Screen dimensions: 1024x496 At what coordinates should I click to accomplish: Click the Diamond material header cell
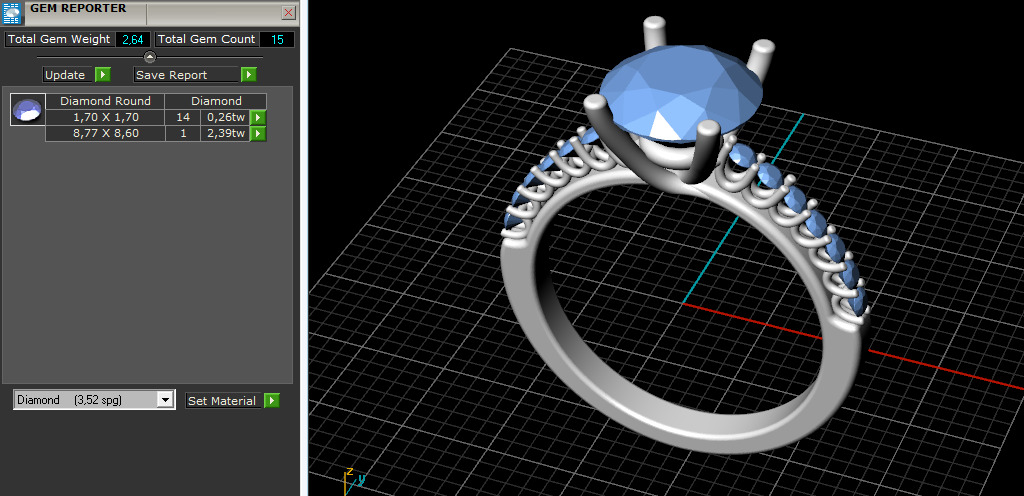(216, 101)
